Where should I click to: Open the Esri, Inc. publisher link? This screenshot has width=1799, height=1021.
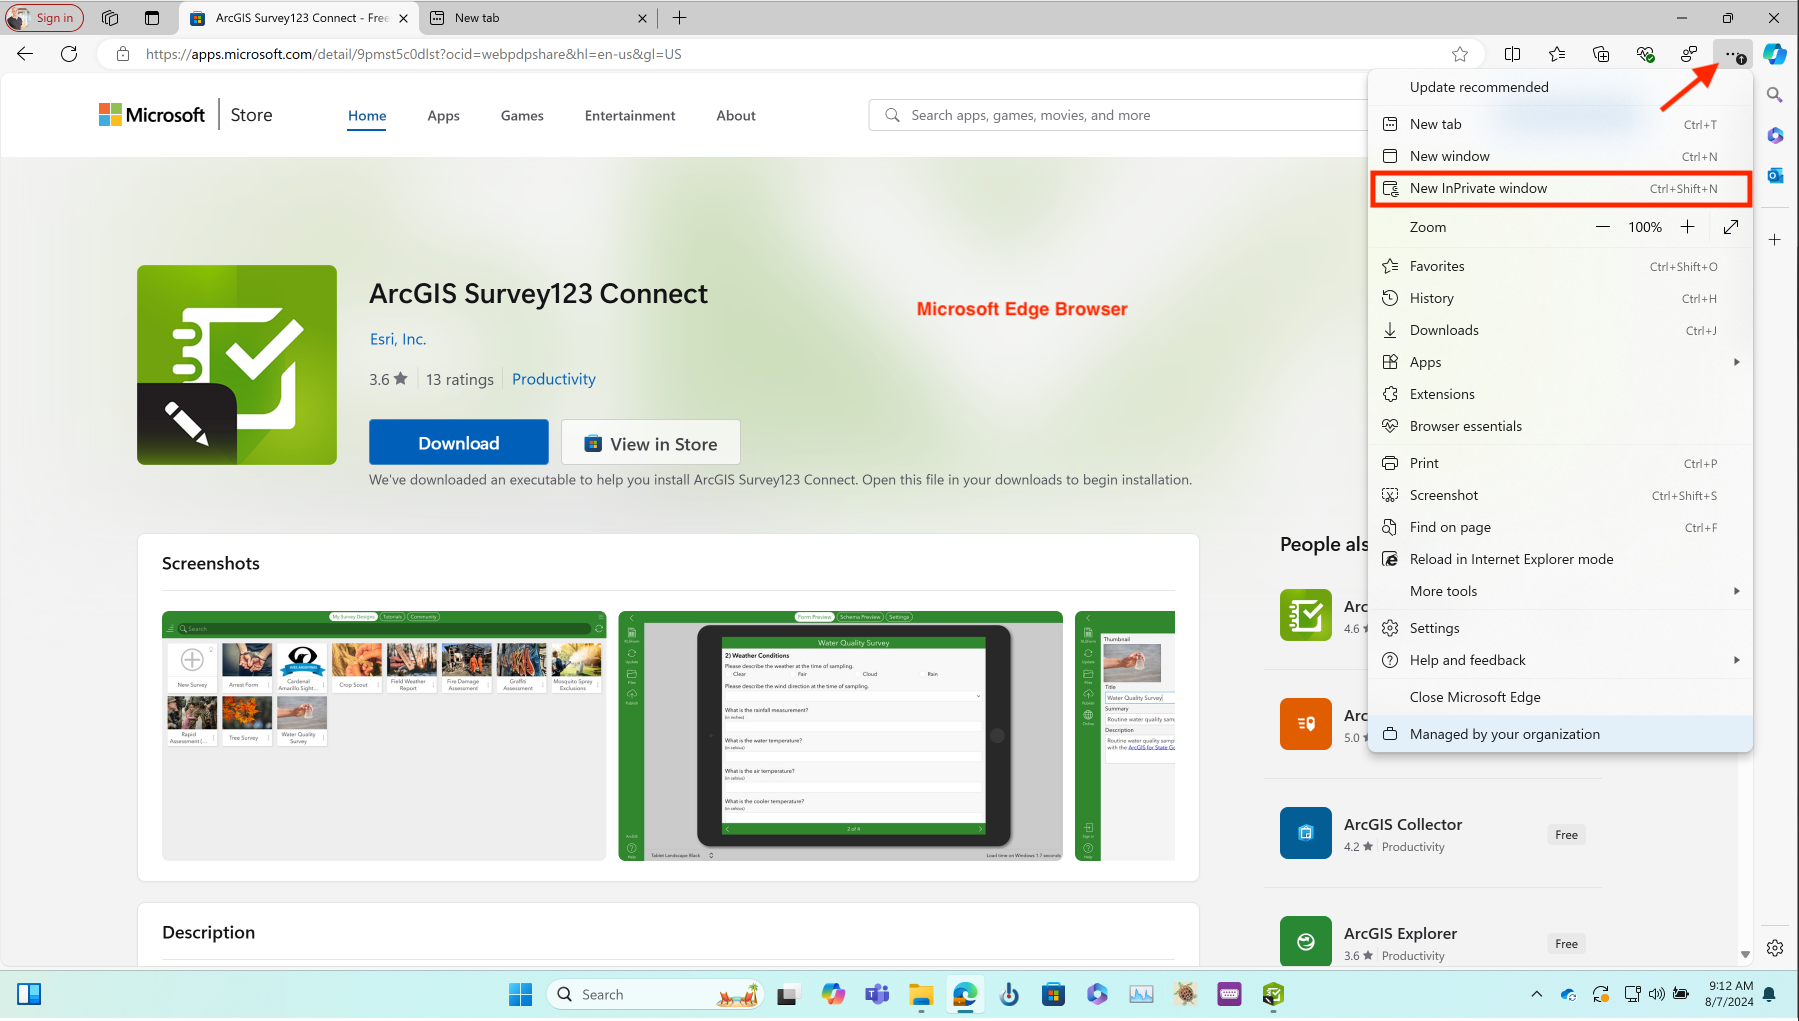coord(398,339)
